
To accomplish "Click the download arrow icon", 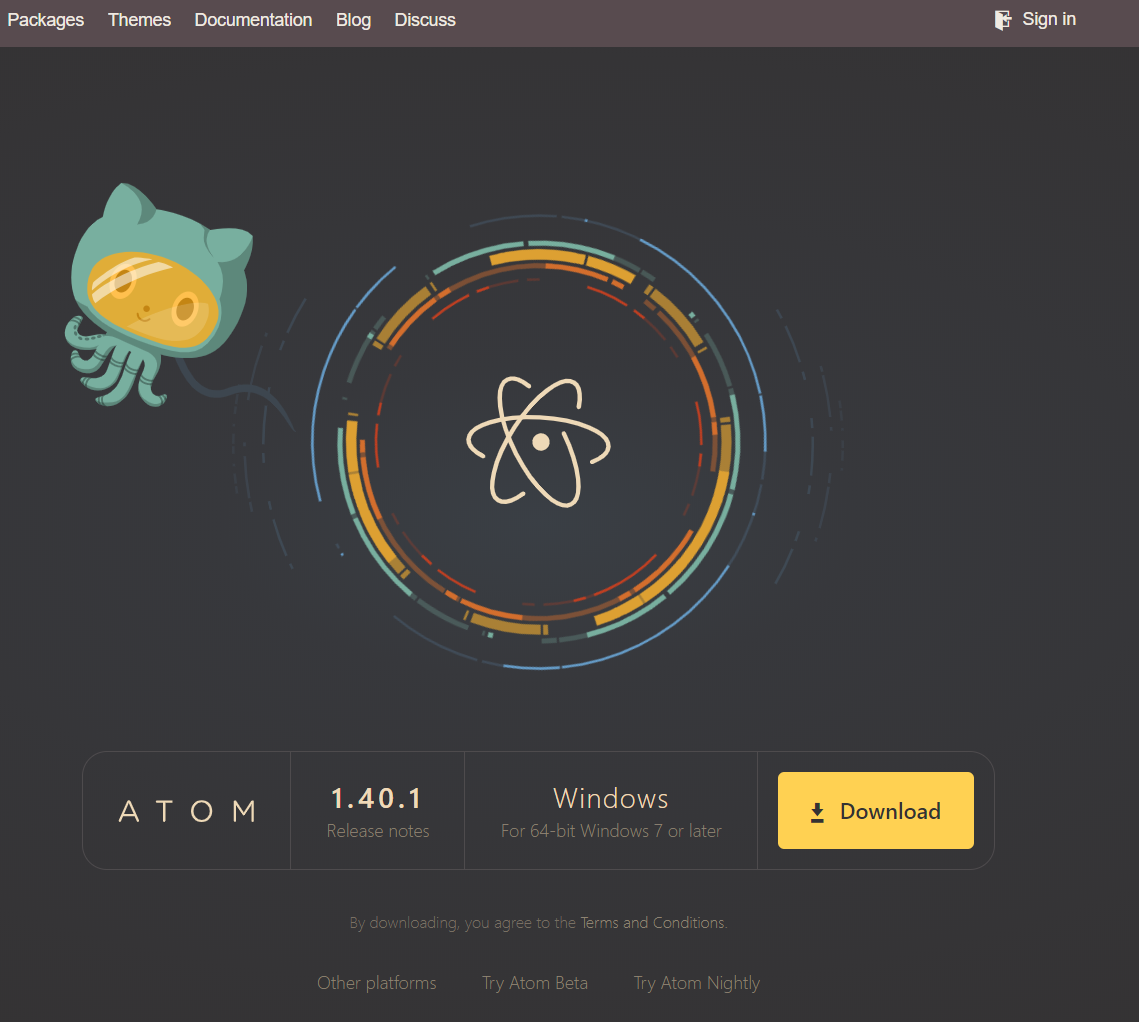I will coord(817,812).
